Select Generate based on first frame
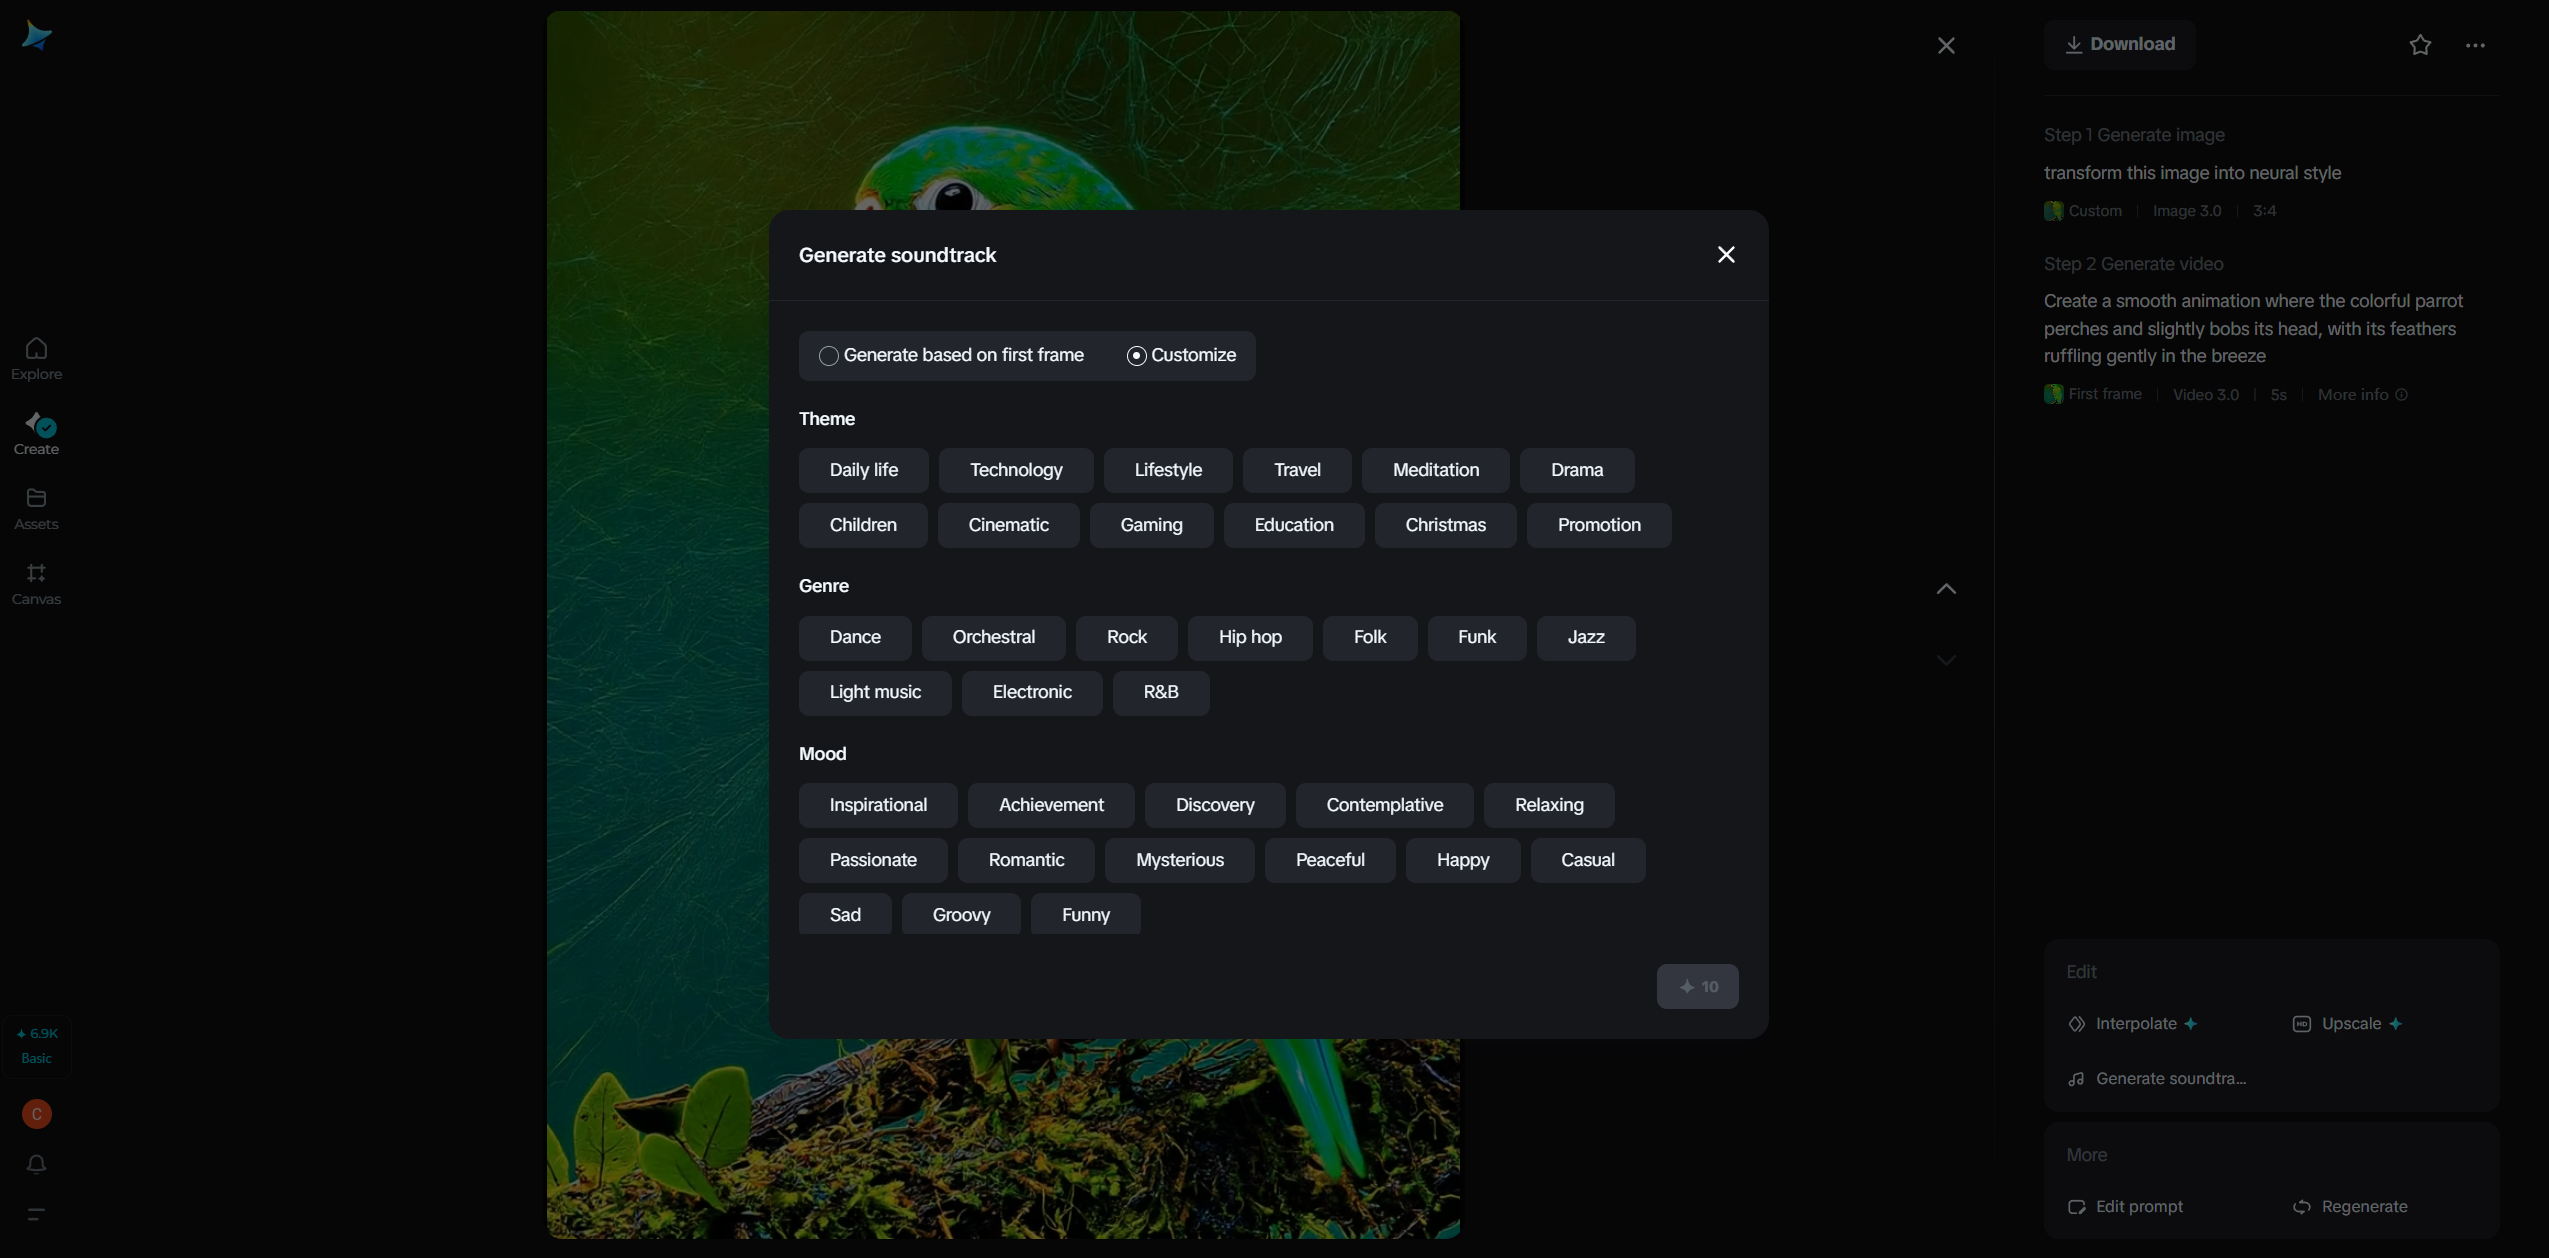The height and width of the screenshot is (1258, 2549). tap(828, 356)
